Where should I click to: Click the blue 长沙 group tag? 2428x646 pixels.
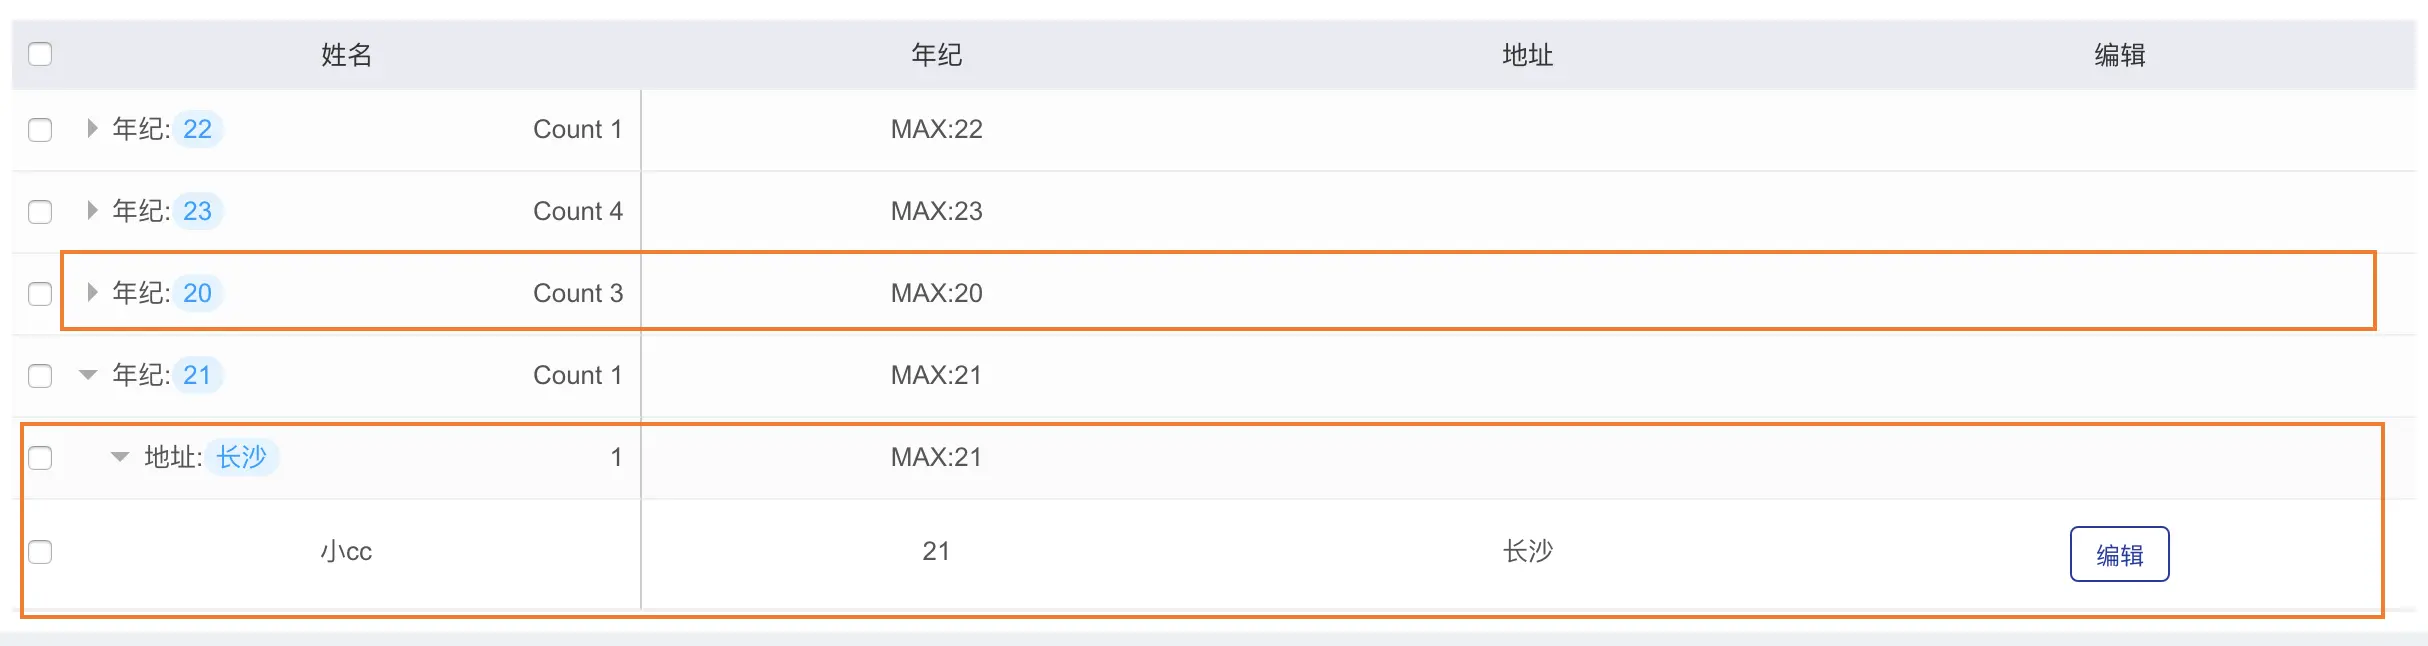click(x=242, y=457)
